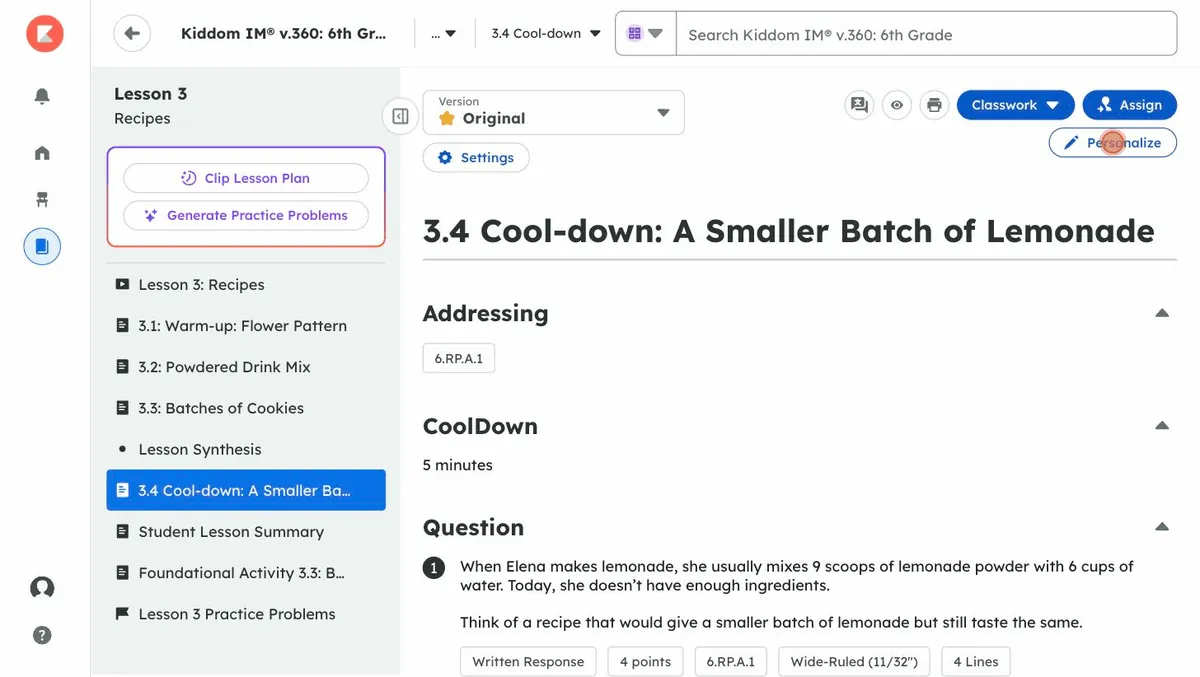Open the Classwork dropdown button
The height and width of the screenshot is (677, 1200).
[x=1015, y=105]
